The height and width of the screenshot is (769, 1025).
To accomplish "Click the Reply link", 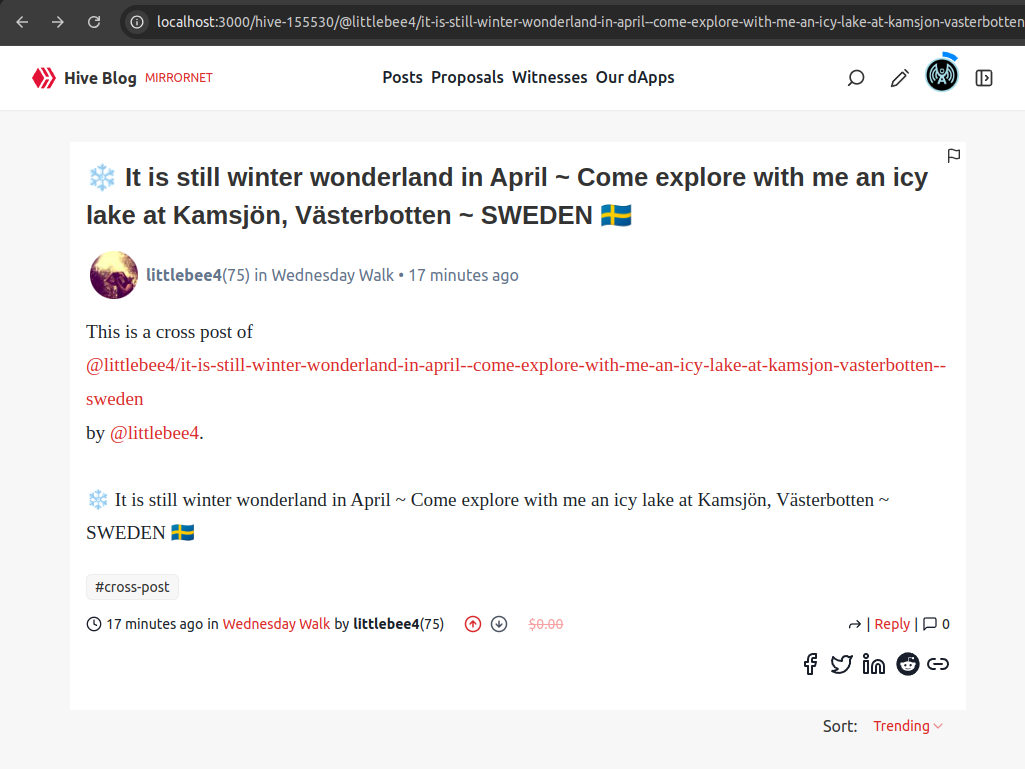I will pos(892,624).
